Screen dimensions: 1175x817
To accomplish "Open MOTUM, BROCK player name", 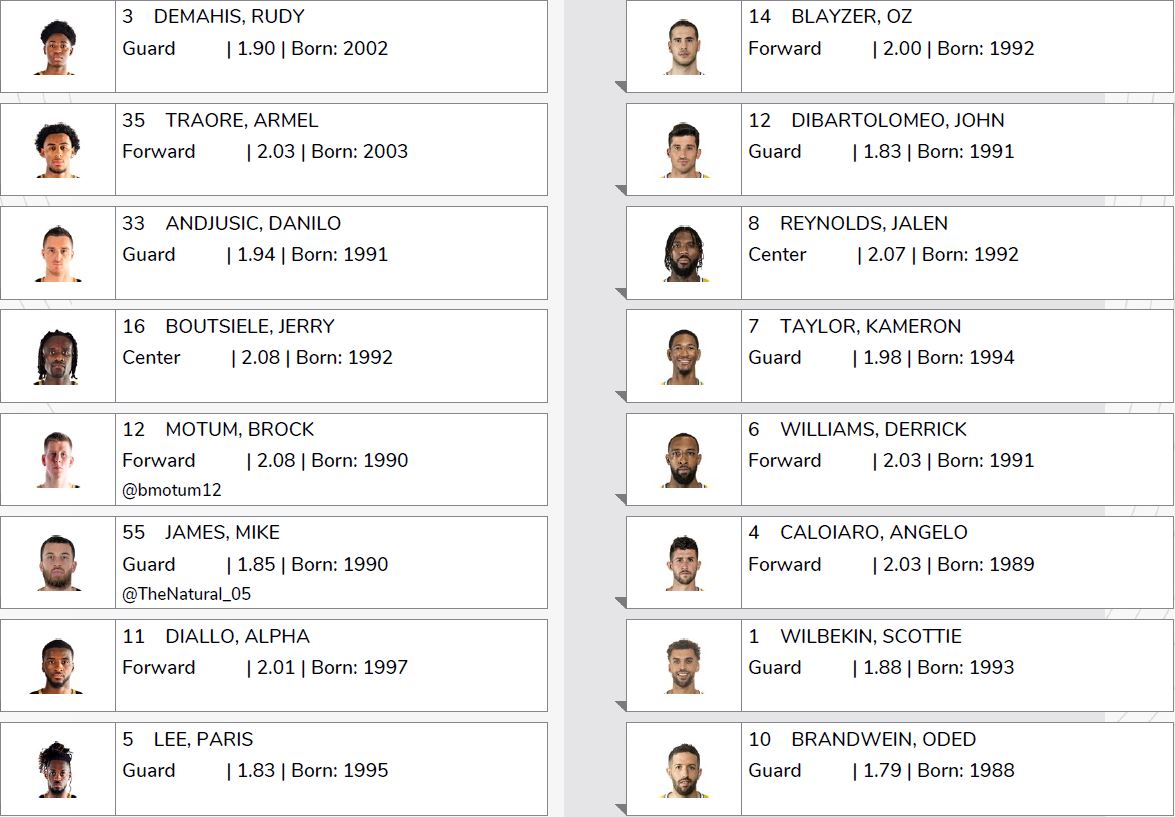I will (240, 429).
